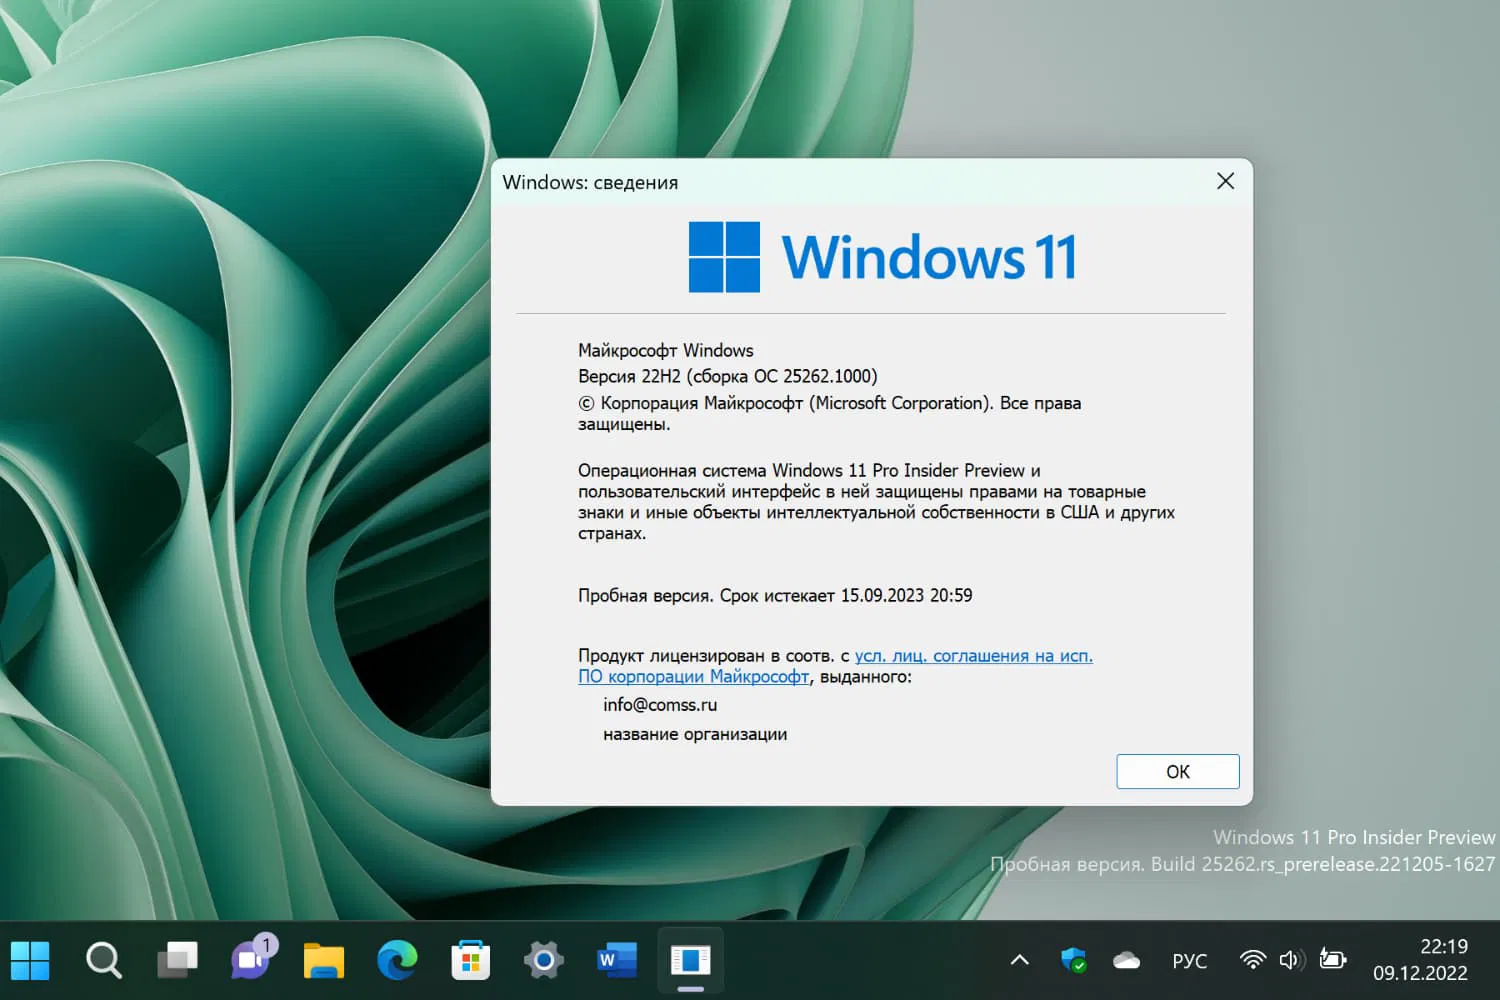The height and width of the screenshot is (1000, 1500).
Task: Click the Windows 11 logo banner
Action: [x=883, y=257]
